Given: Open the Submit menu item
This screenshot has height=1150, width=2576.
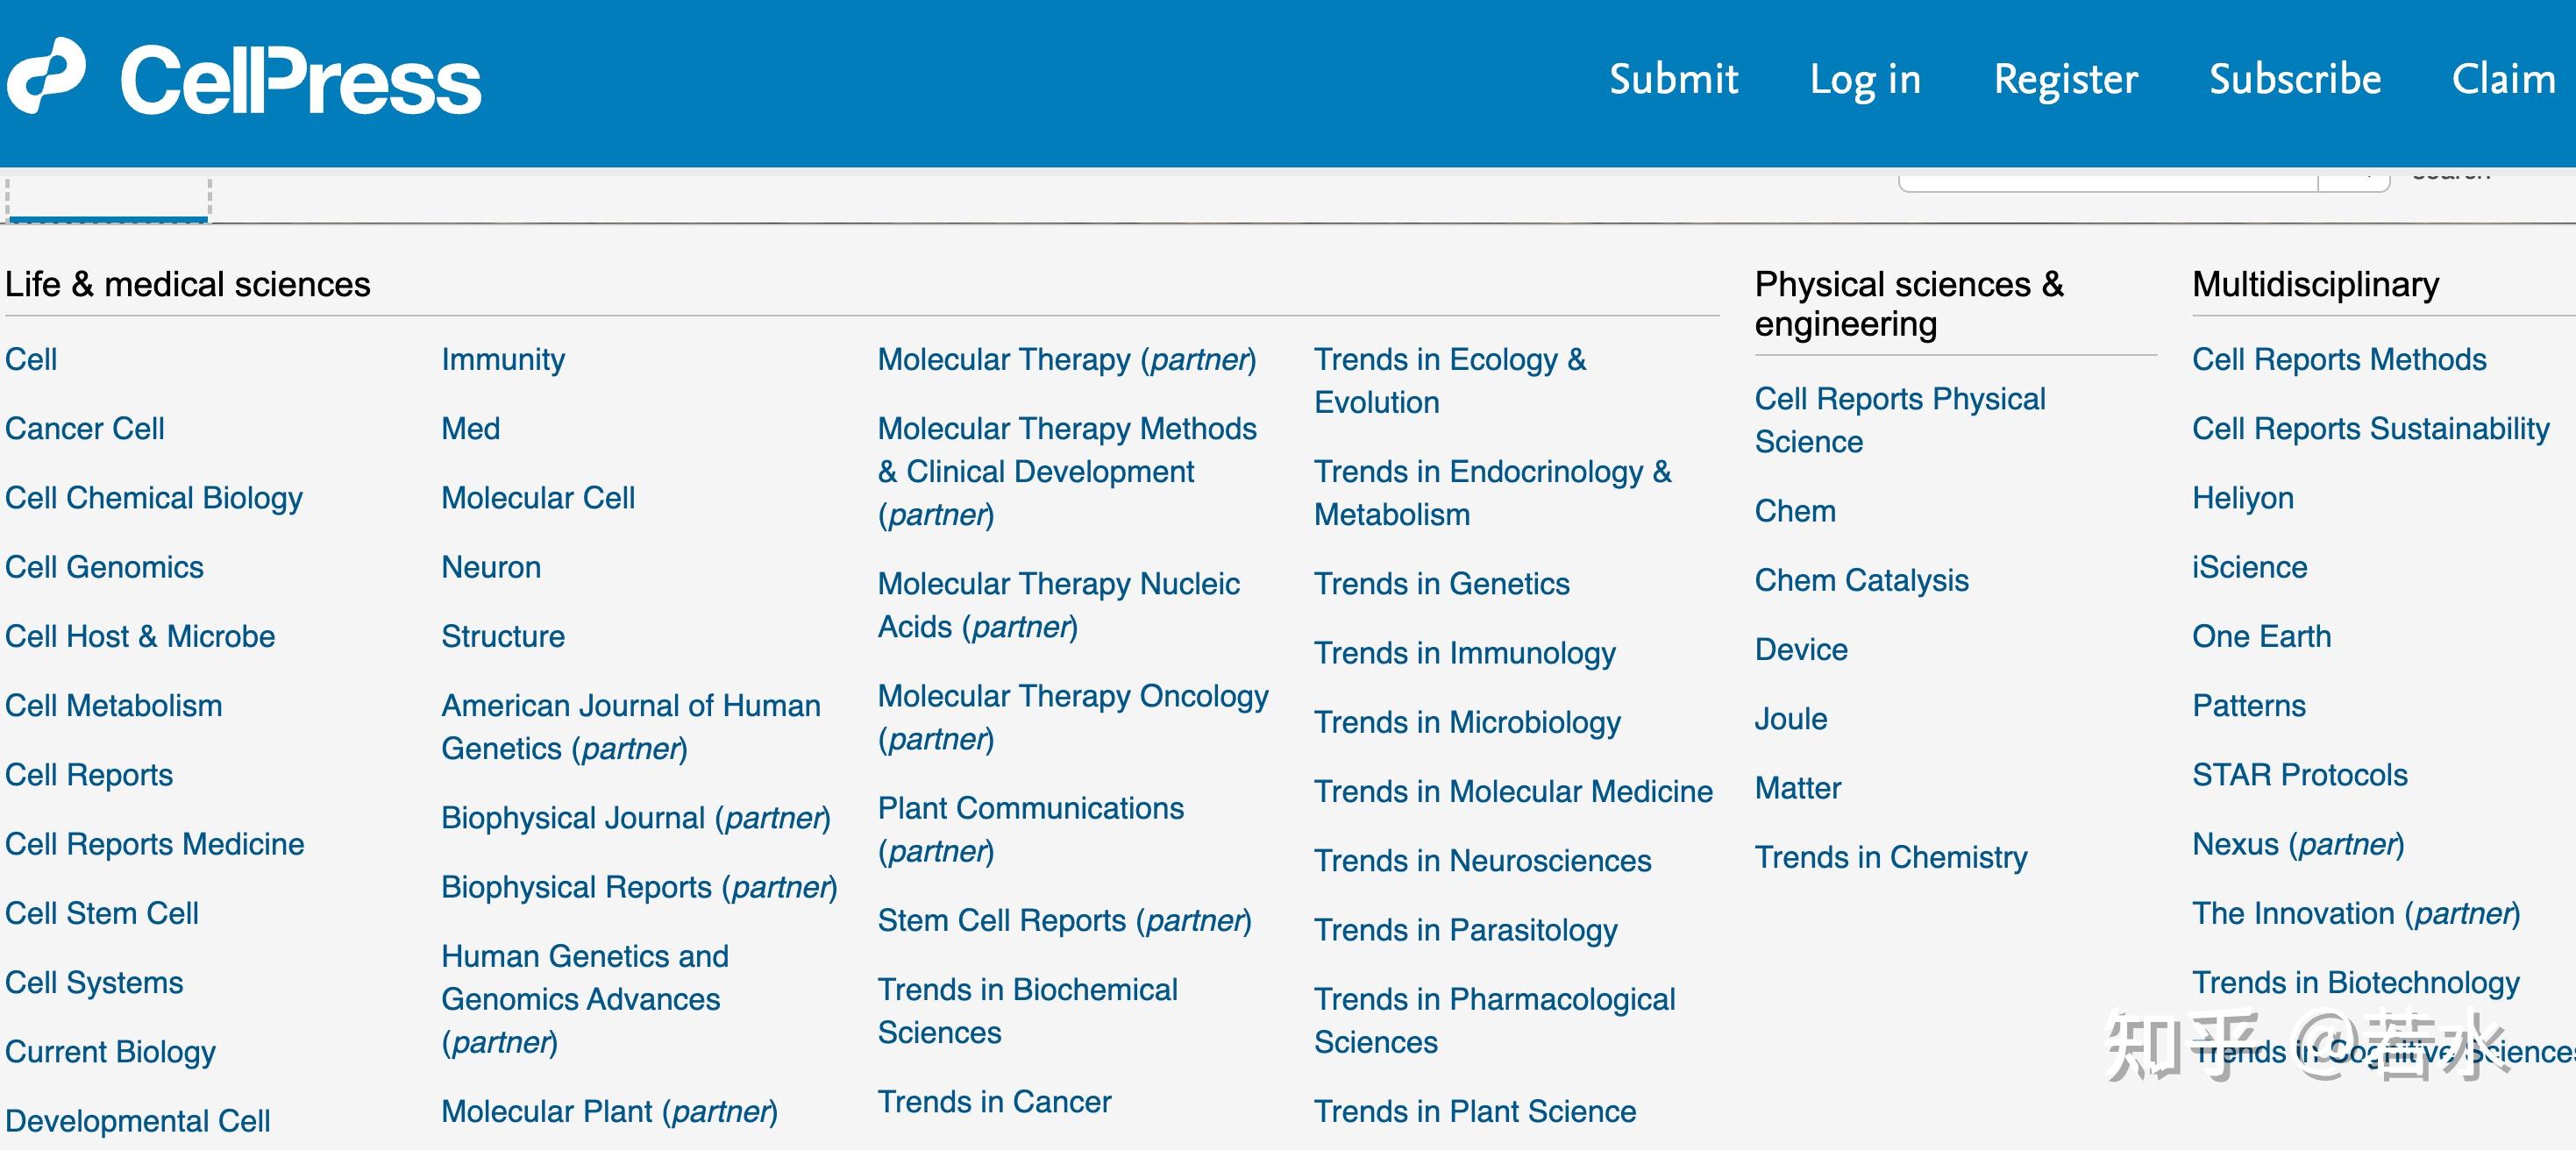Looking at the screenshot, I should click(1673, 79).
